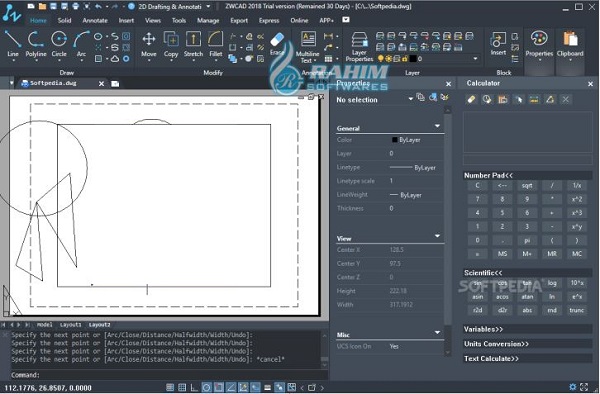This screenshot has height=394, width=600.
Task: Click the log scientific button
Action: (552, 283)
